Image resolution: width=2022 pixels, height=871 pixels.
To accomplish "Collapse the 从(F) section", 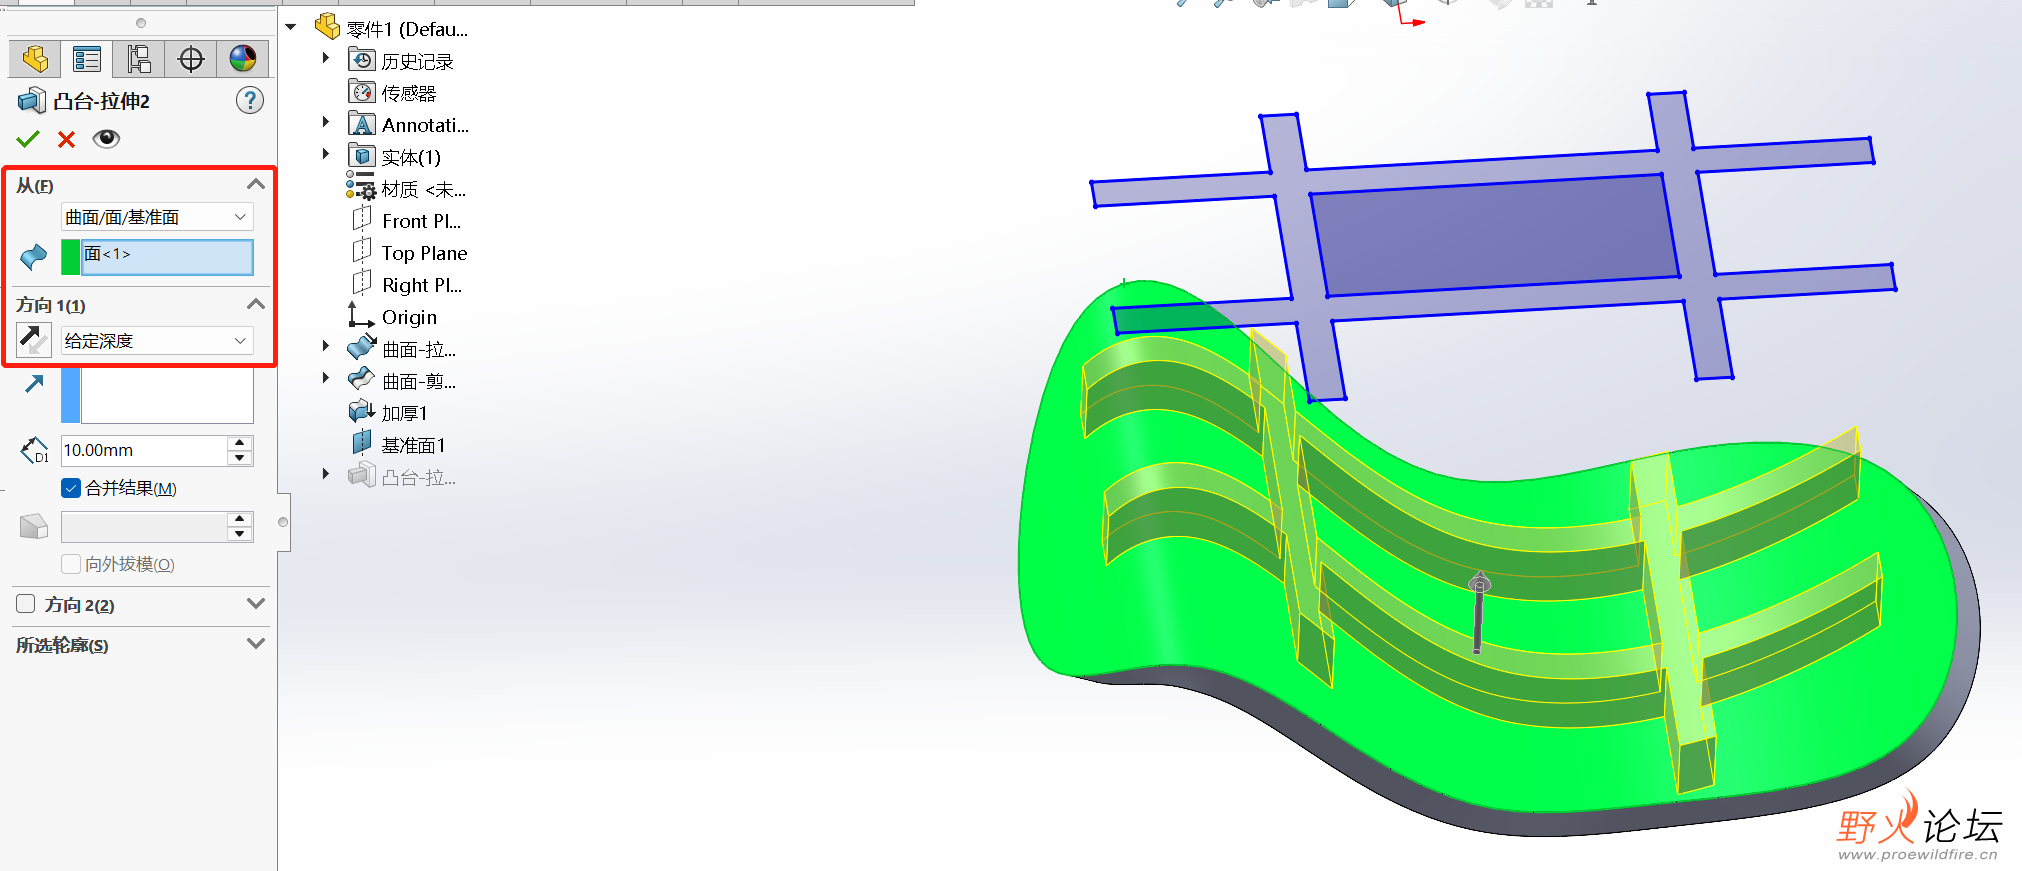I will click(256, 184).
